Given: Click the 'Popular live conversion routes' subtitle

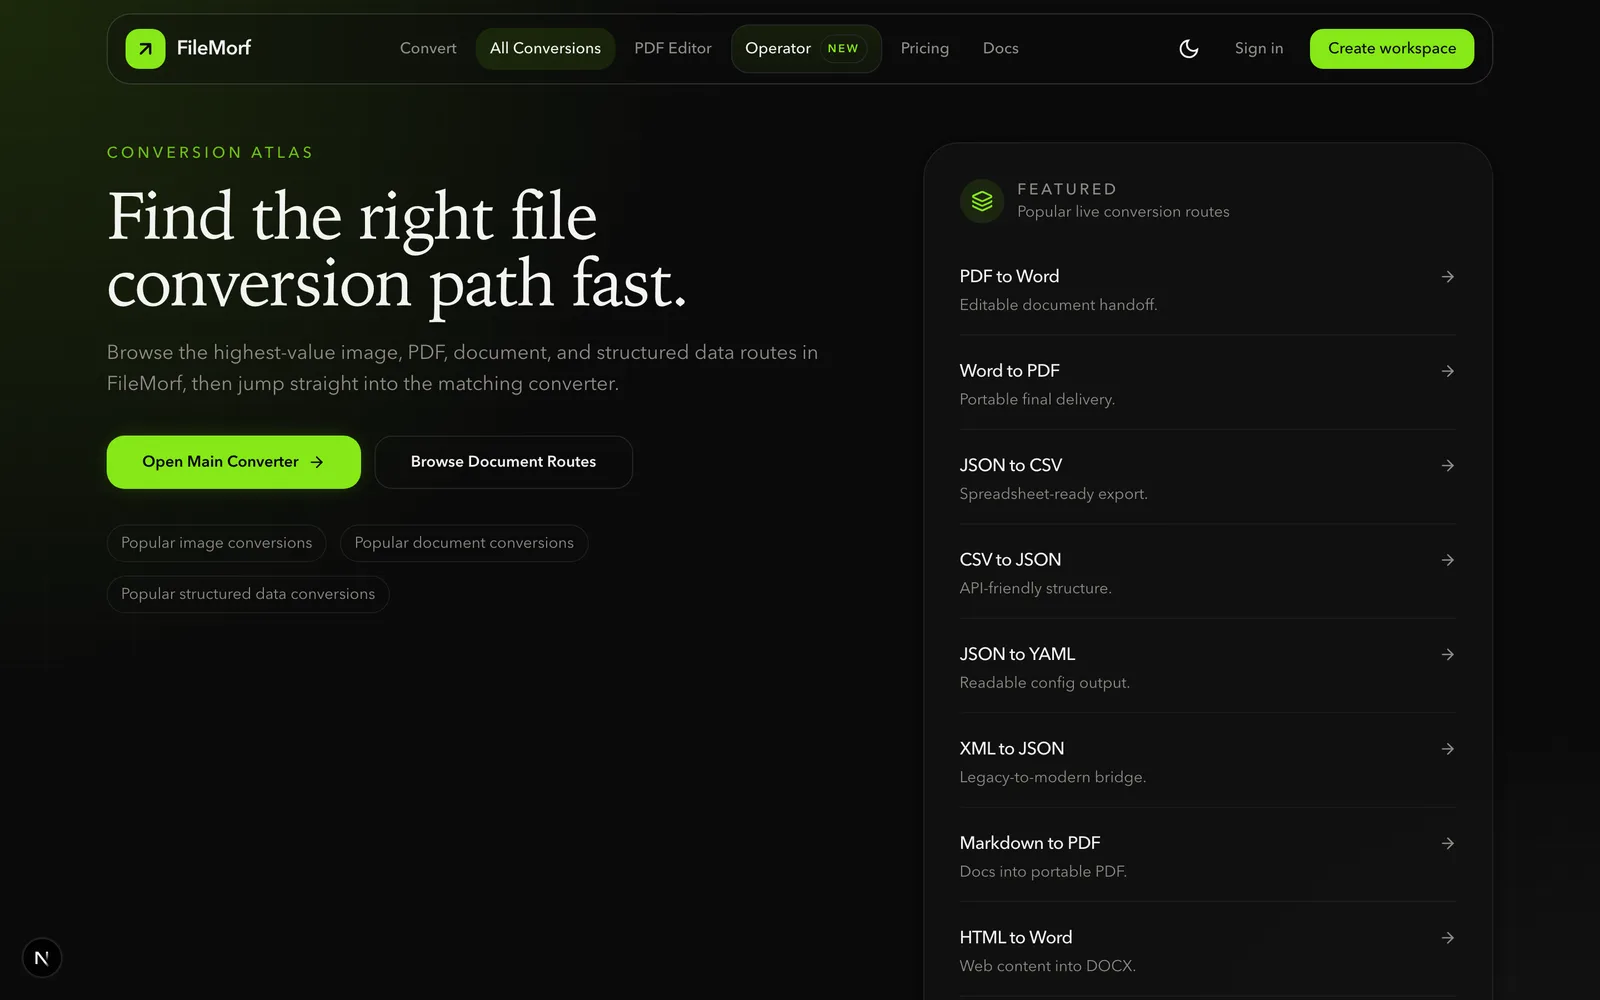Looking at the screenshot, I should click(x=1123, y=212).
